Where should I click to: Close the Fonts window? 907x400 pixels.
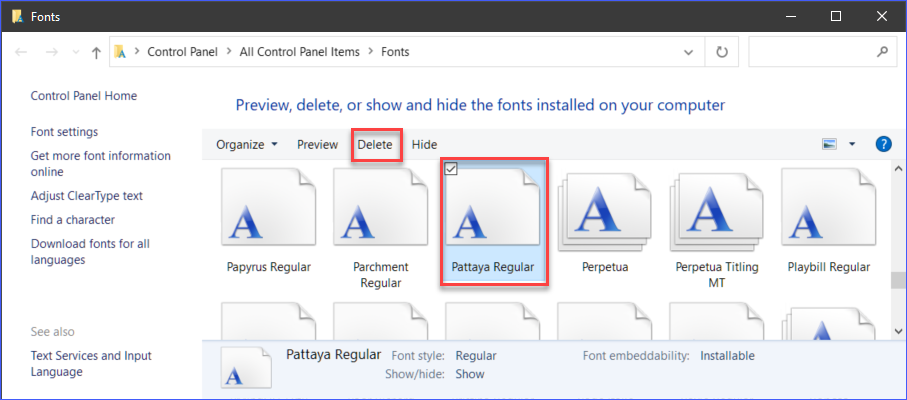click(x=882, y=16)
